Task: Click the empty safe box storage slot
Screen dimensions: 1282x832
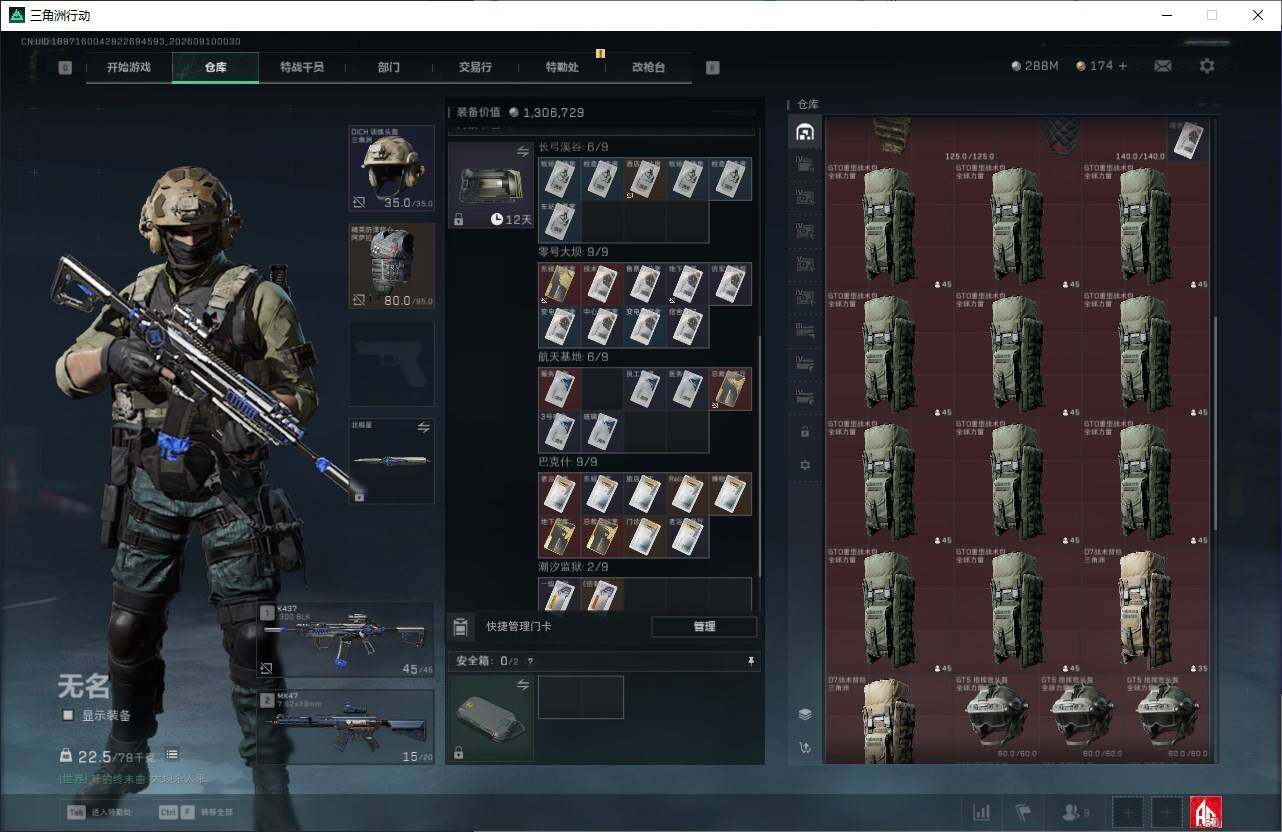Action: tap(581, 697)
